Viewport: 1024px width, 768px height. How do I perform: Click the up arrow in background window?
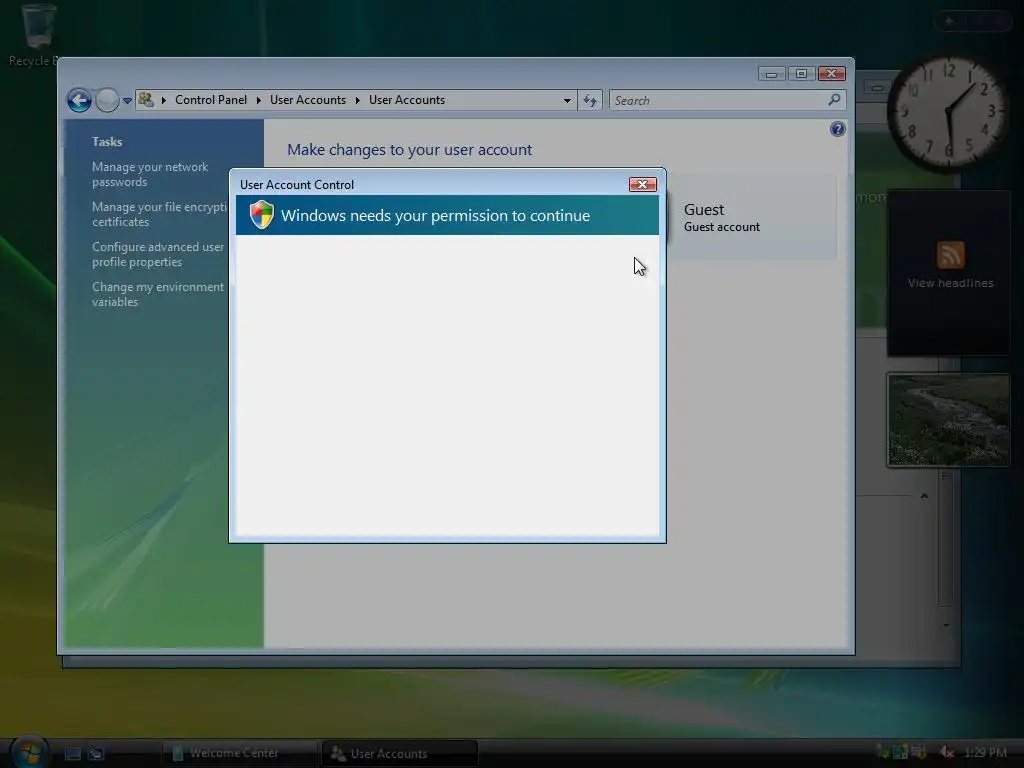[924, 496]
